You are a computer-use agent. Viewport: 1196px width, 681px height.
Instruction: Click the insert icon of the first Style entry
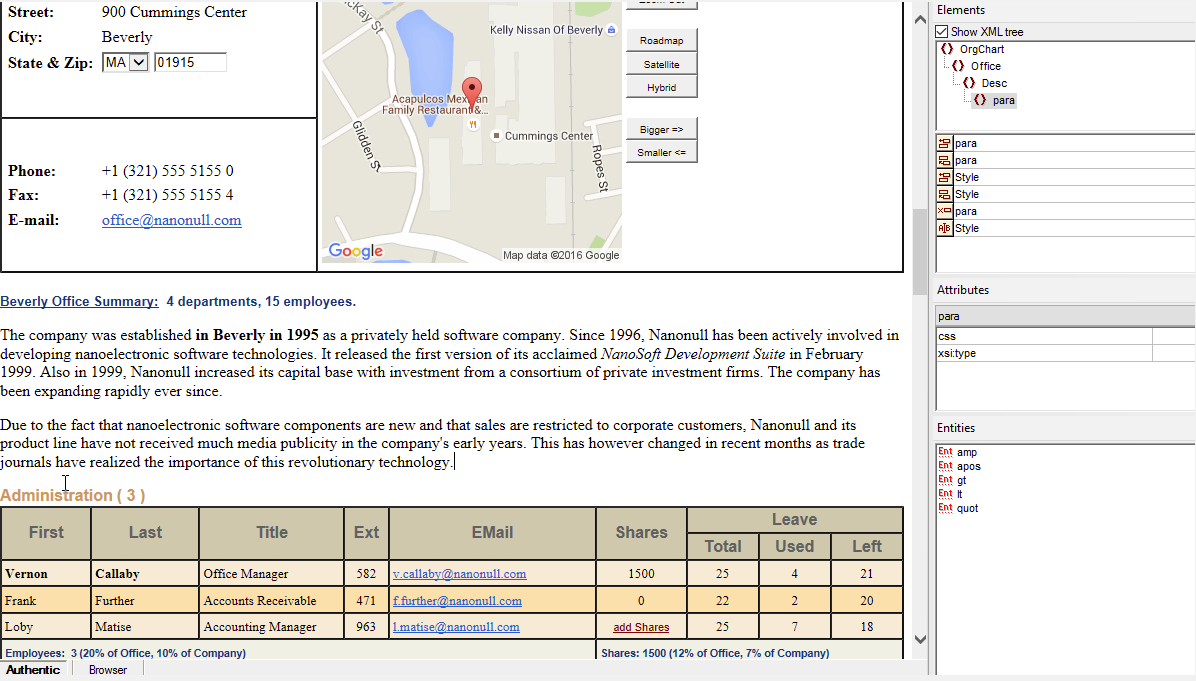(944, 177)
